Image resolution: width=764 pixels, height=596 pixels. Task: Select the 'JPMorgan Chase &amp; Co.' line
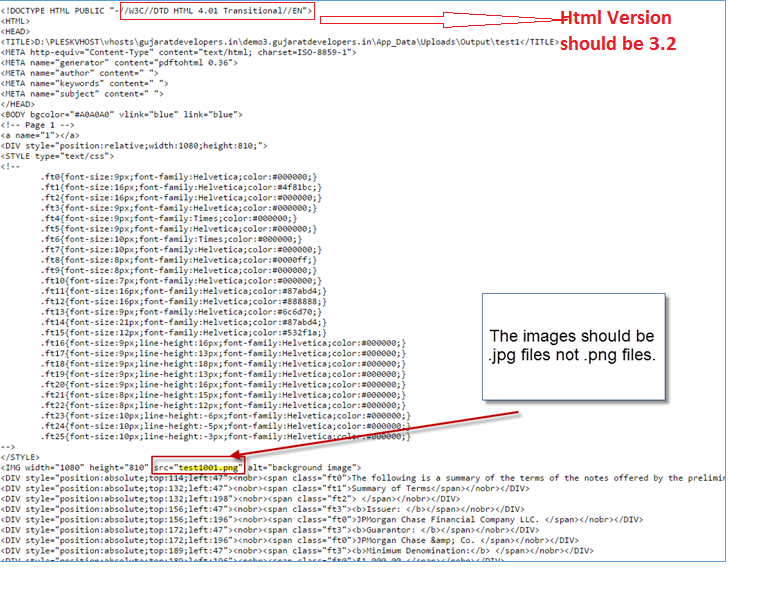290,540
